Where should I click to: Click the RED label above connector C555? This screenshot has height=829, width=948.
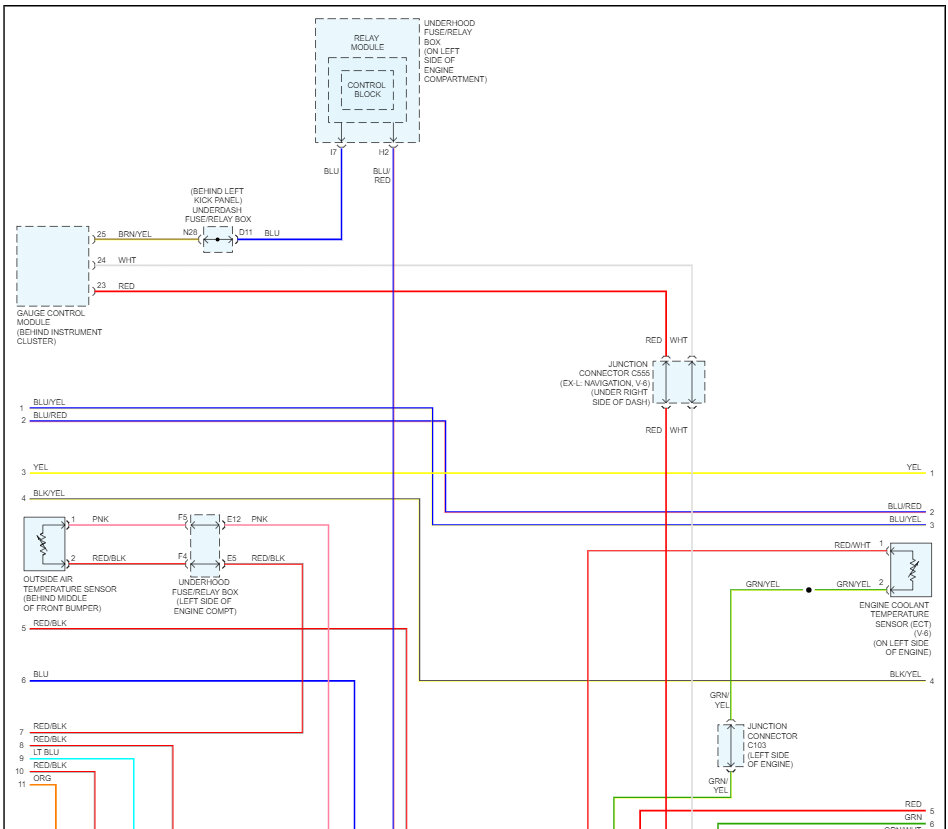click(654, 340)
